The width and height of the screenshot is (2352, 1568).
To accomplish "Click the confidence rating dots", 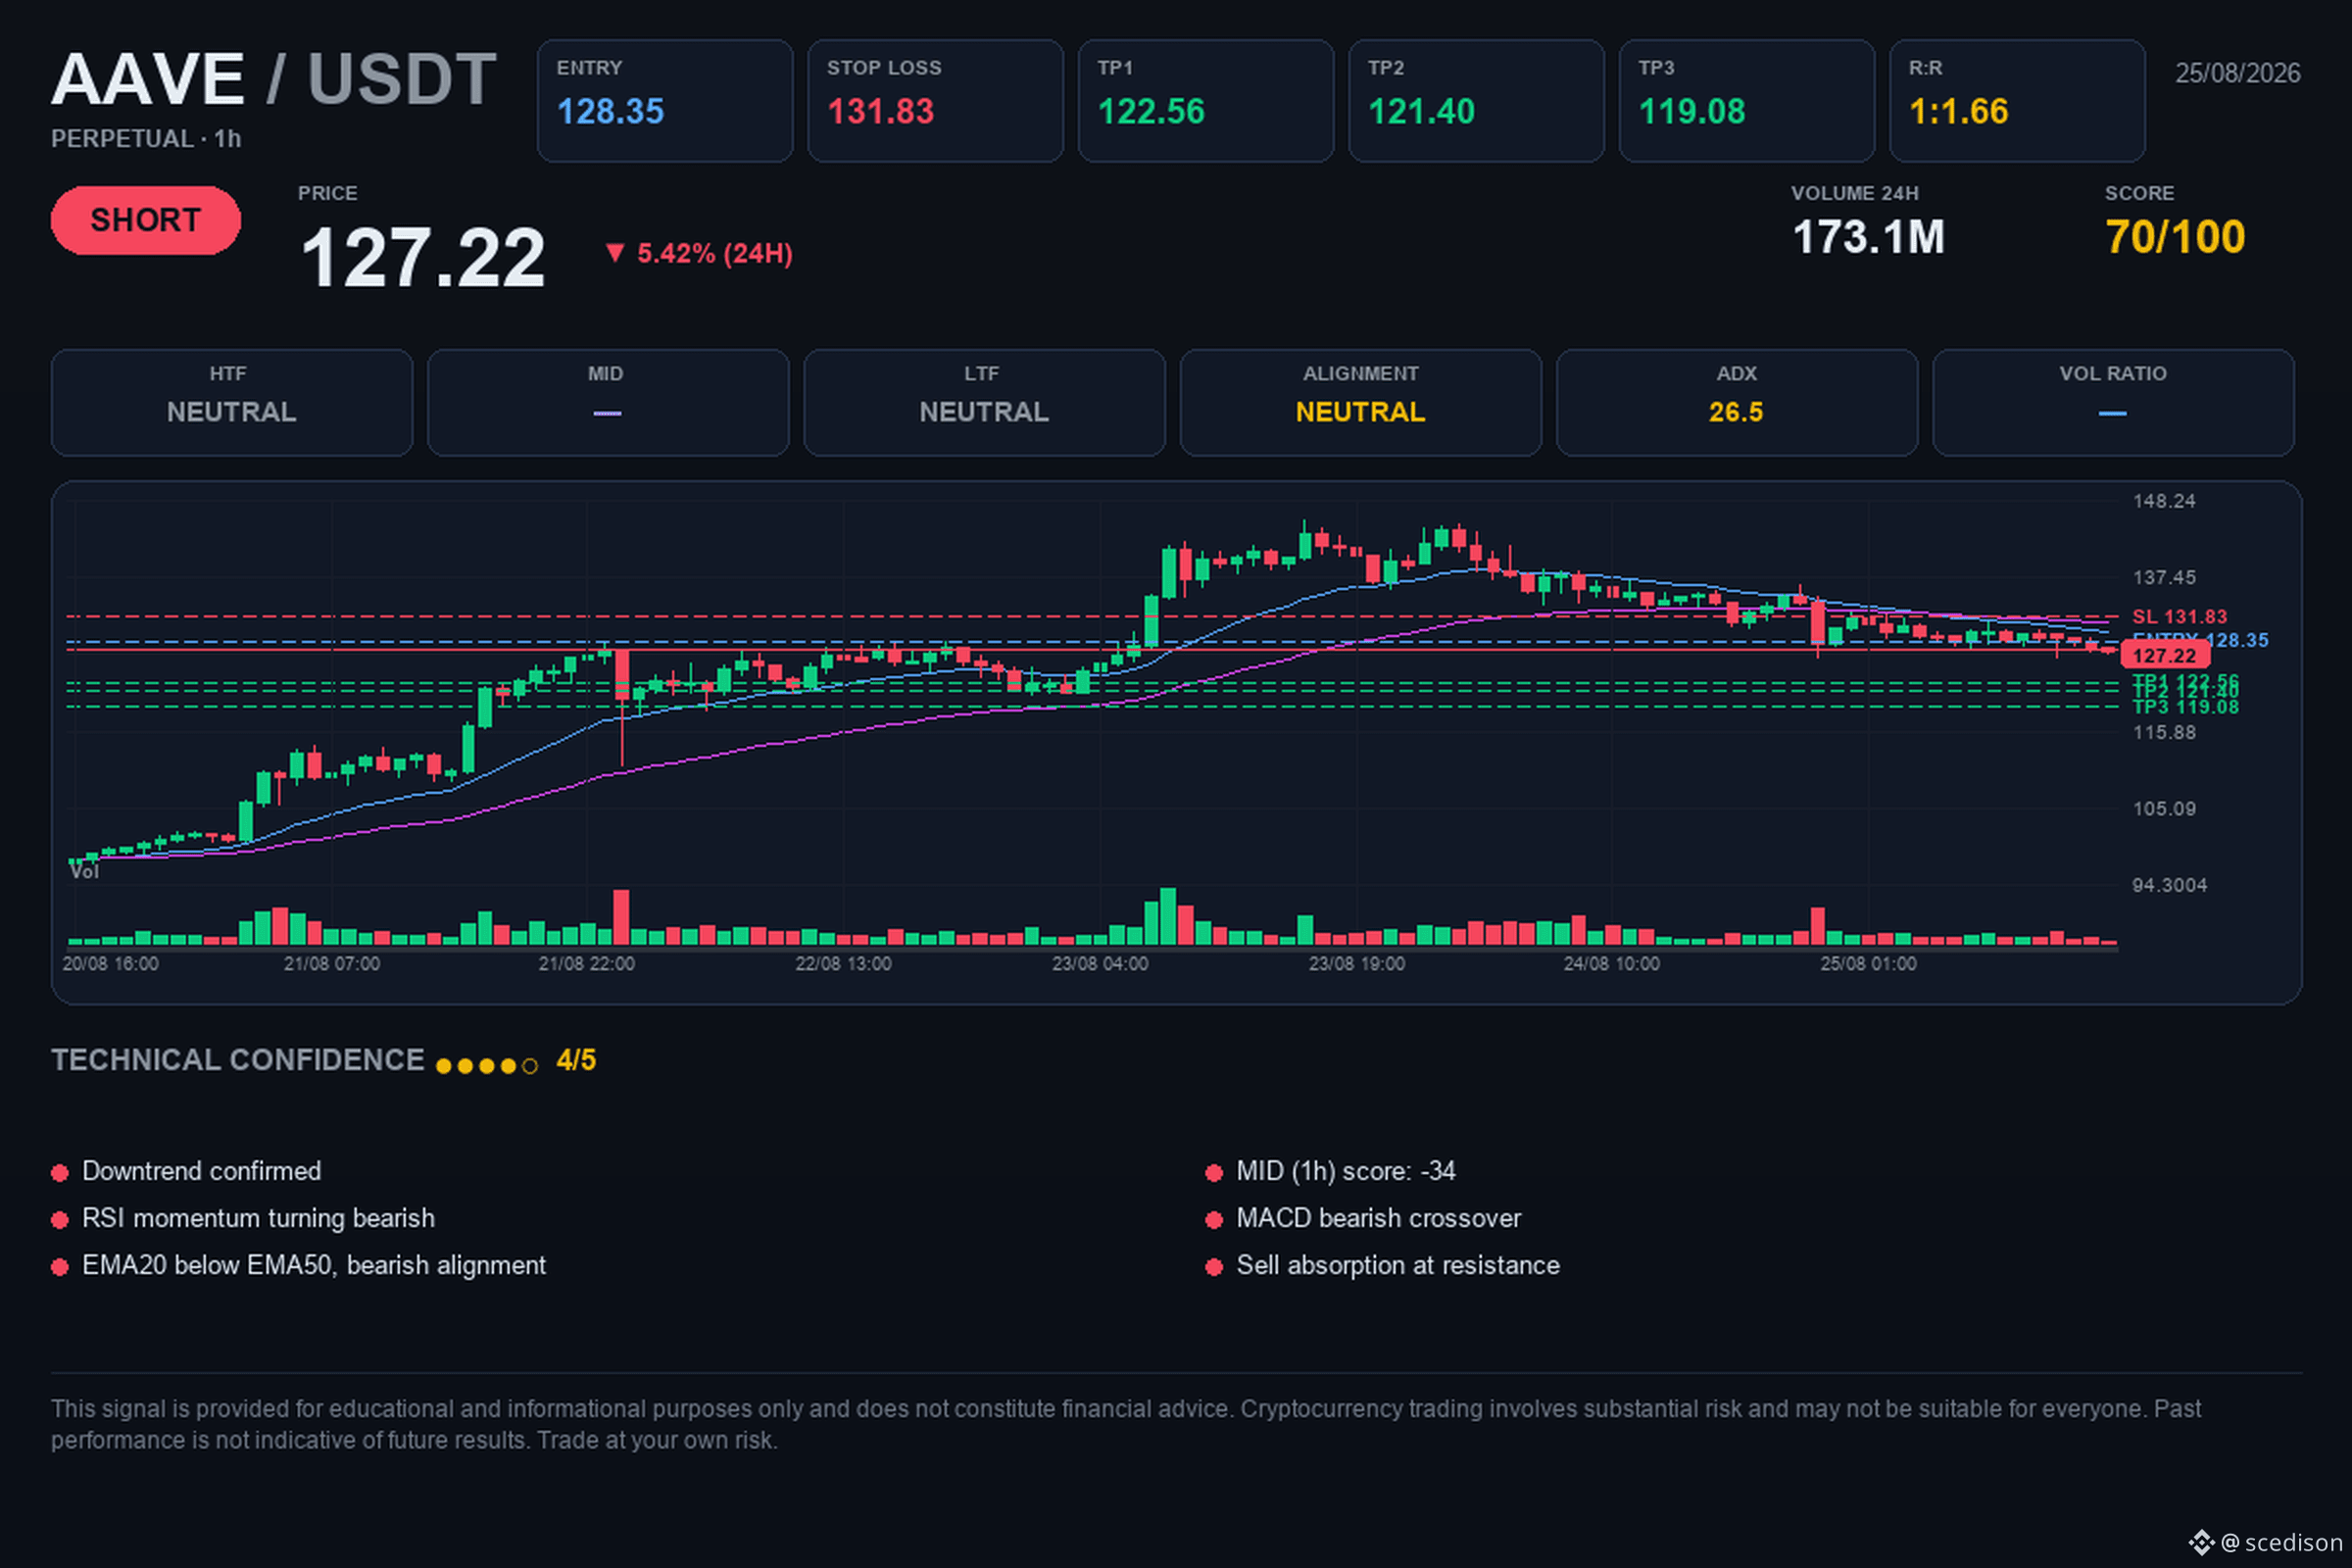I will point(487,1066).
